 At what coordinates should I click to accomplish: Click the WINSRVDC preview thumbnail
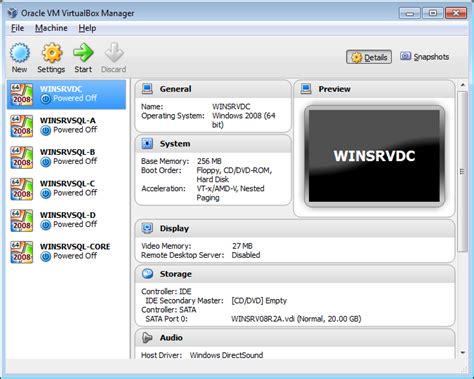[x=374, y=156]
